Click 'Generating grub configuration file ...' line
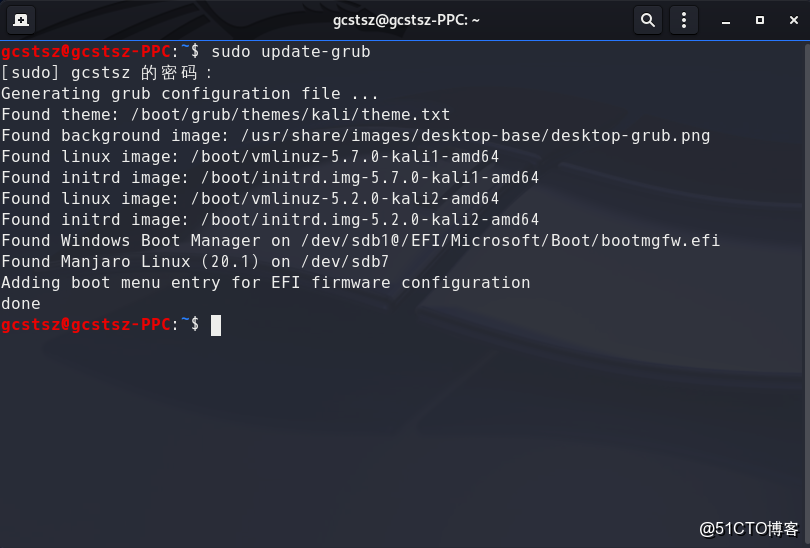This screenshot has width=810, height=548. click(x=190, y=93)
